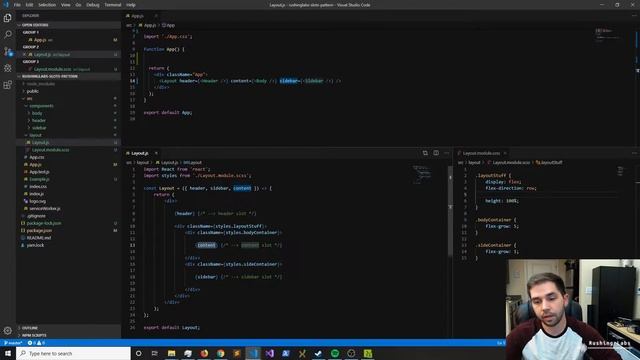640x360 pixels.
Task: Open the Debug view in the activity bar
Action: [8, 68]
